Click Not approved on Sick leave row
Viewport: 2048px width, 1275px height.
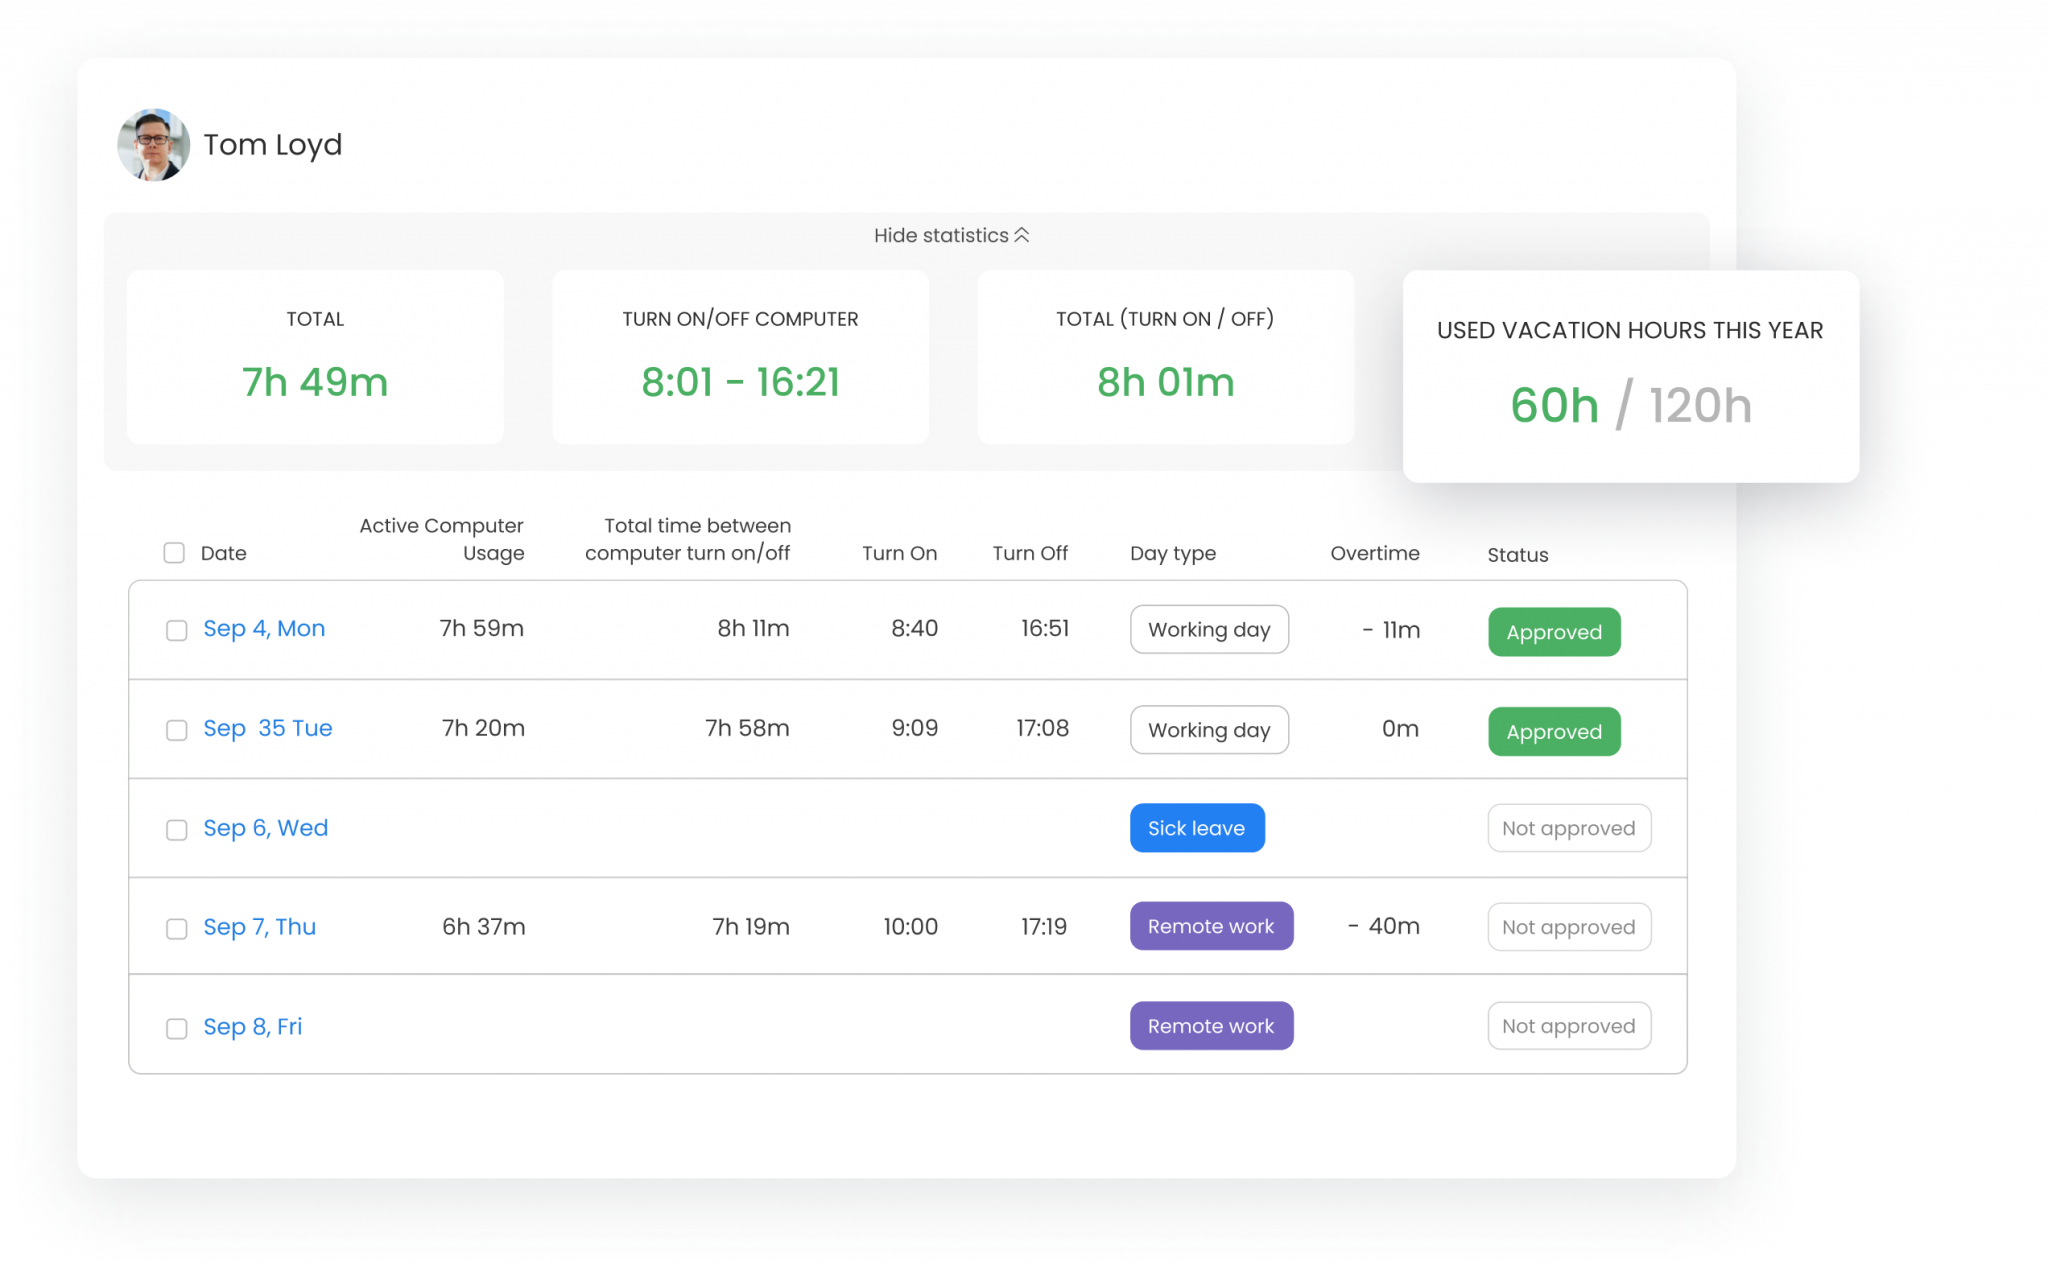(1568, 828)
